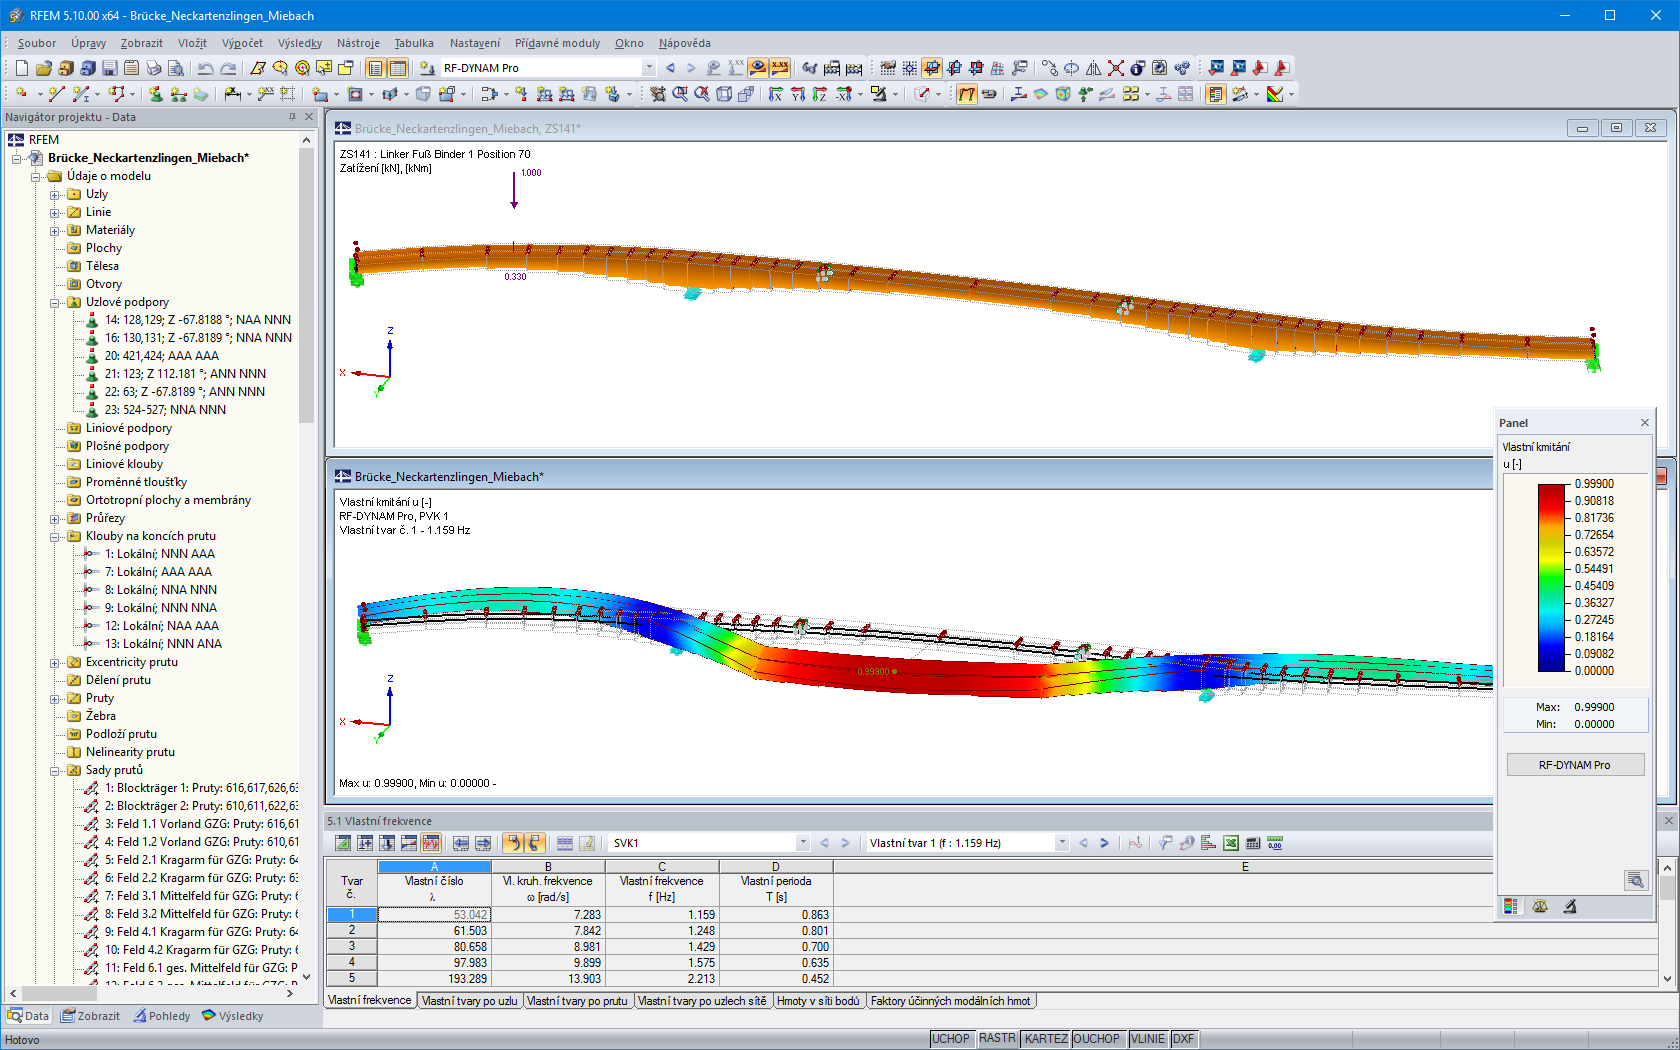
Task: Toggle the results panel icon
Action: (x=1216, y=94)
